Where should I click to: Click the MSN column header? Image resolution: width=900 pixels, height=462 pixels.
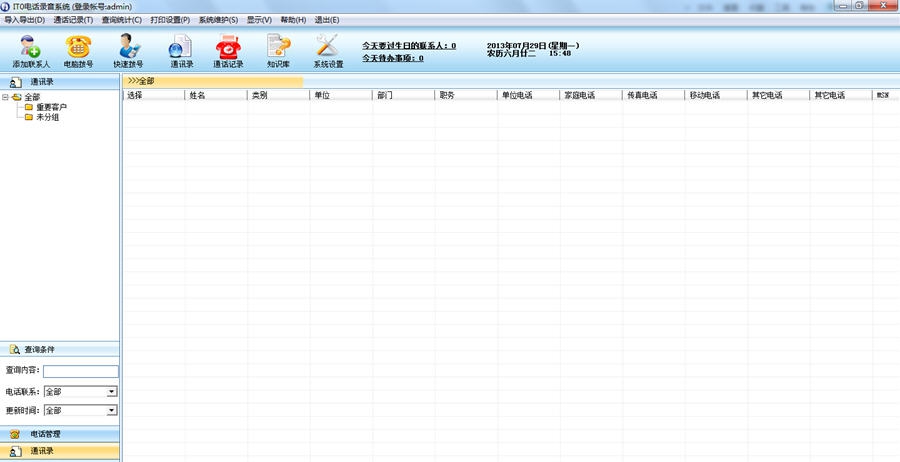pyautogui.click(x=886, y=95)
